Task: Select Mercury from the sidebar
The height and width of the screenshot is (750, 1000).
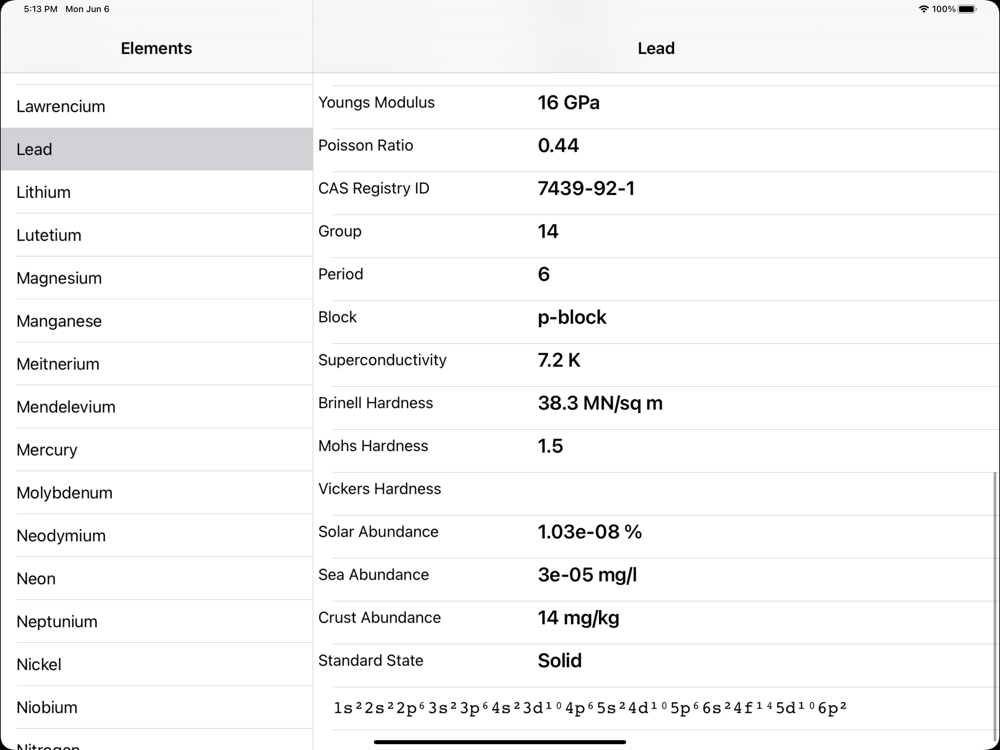Action: tap(47, 450)
